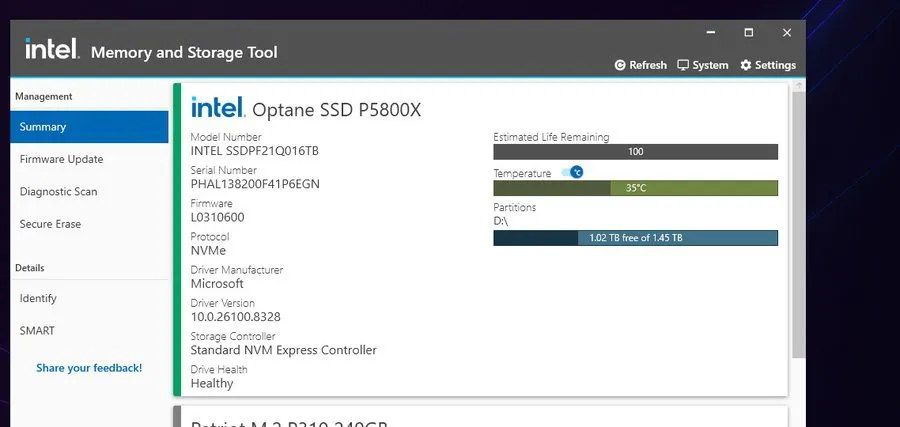The height and width of the screenshot is (427, 900).
Task: Click the vertical scrollbar thumb
Action: 798,225
